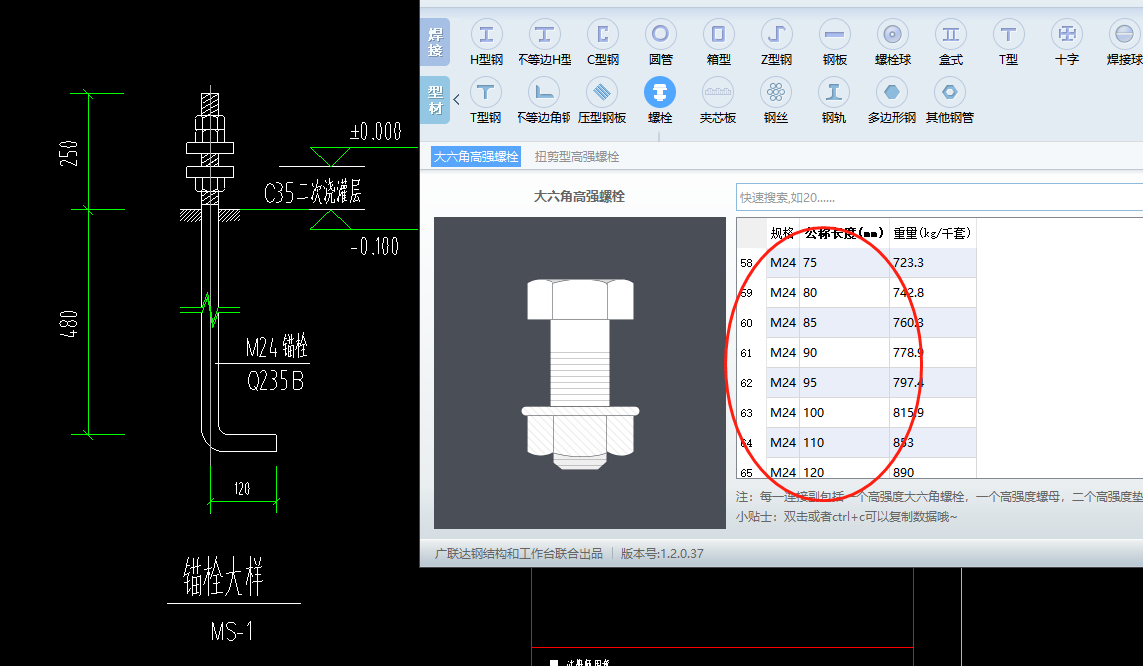The image size is (1143, 666).
Task: Choose the Z型钢 icon
Action: pos(776,34)
